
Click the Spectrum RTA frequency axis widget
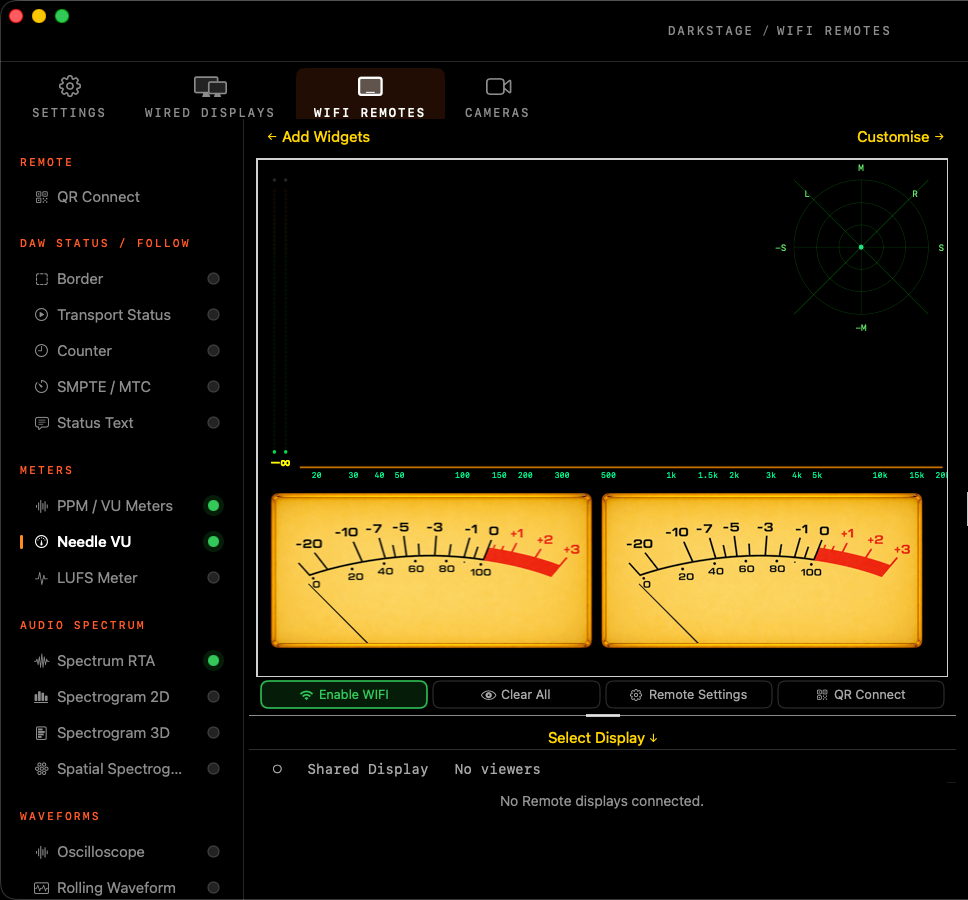pyautogui.click(x=622, y=473)
